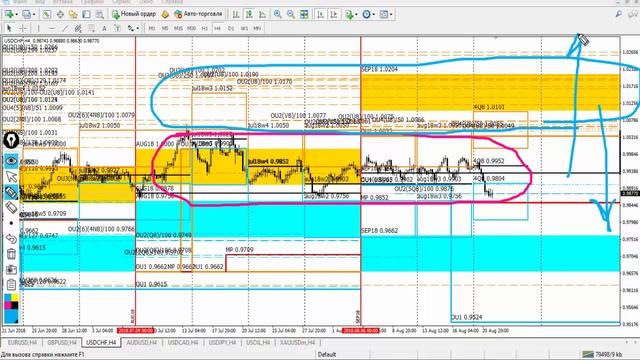
Task: Click the Новый ордер button
Action: (134, 14)
